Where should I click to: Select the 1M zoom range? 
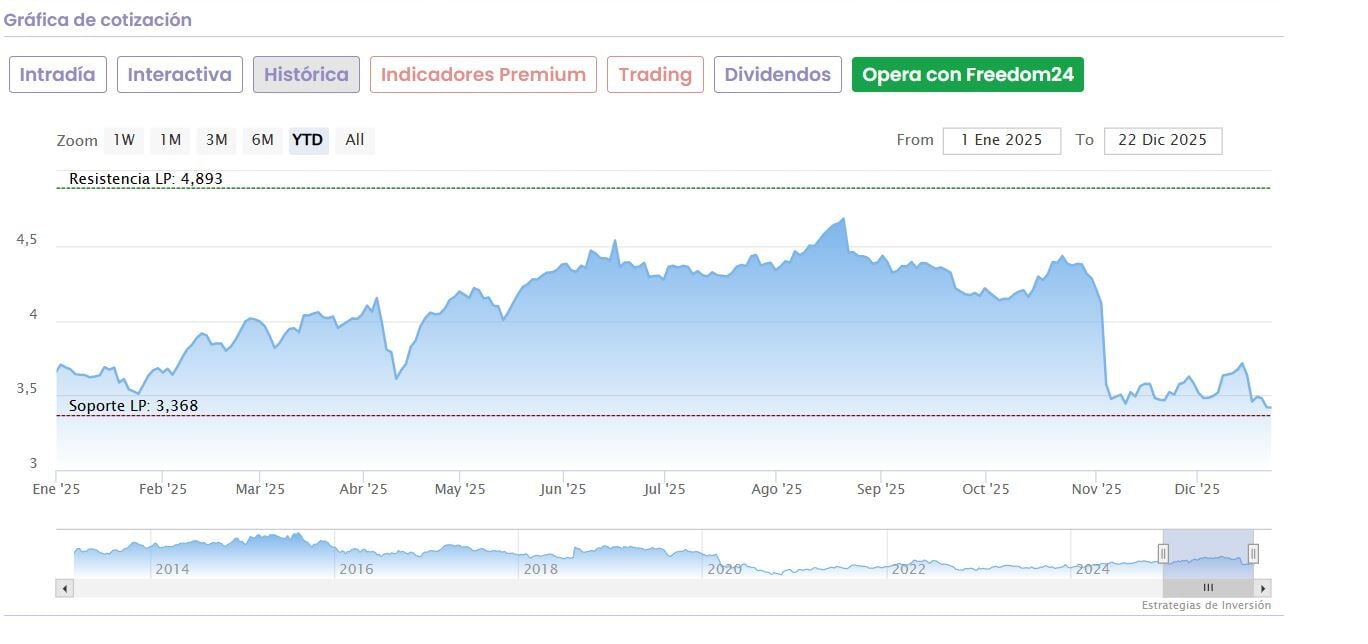click(x=170, y=140)
